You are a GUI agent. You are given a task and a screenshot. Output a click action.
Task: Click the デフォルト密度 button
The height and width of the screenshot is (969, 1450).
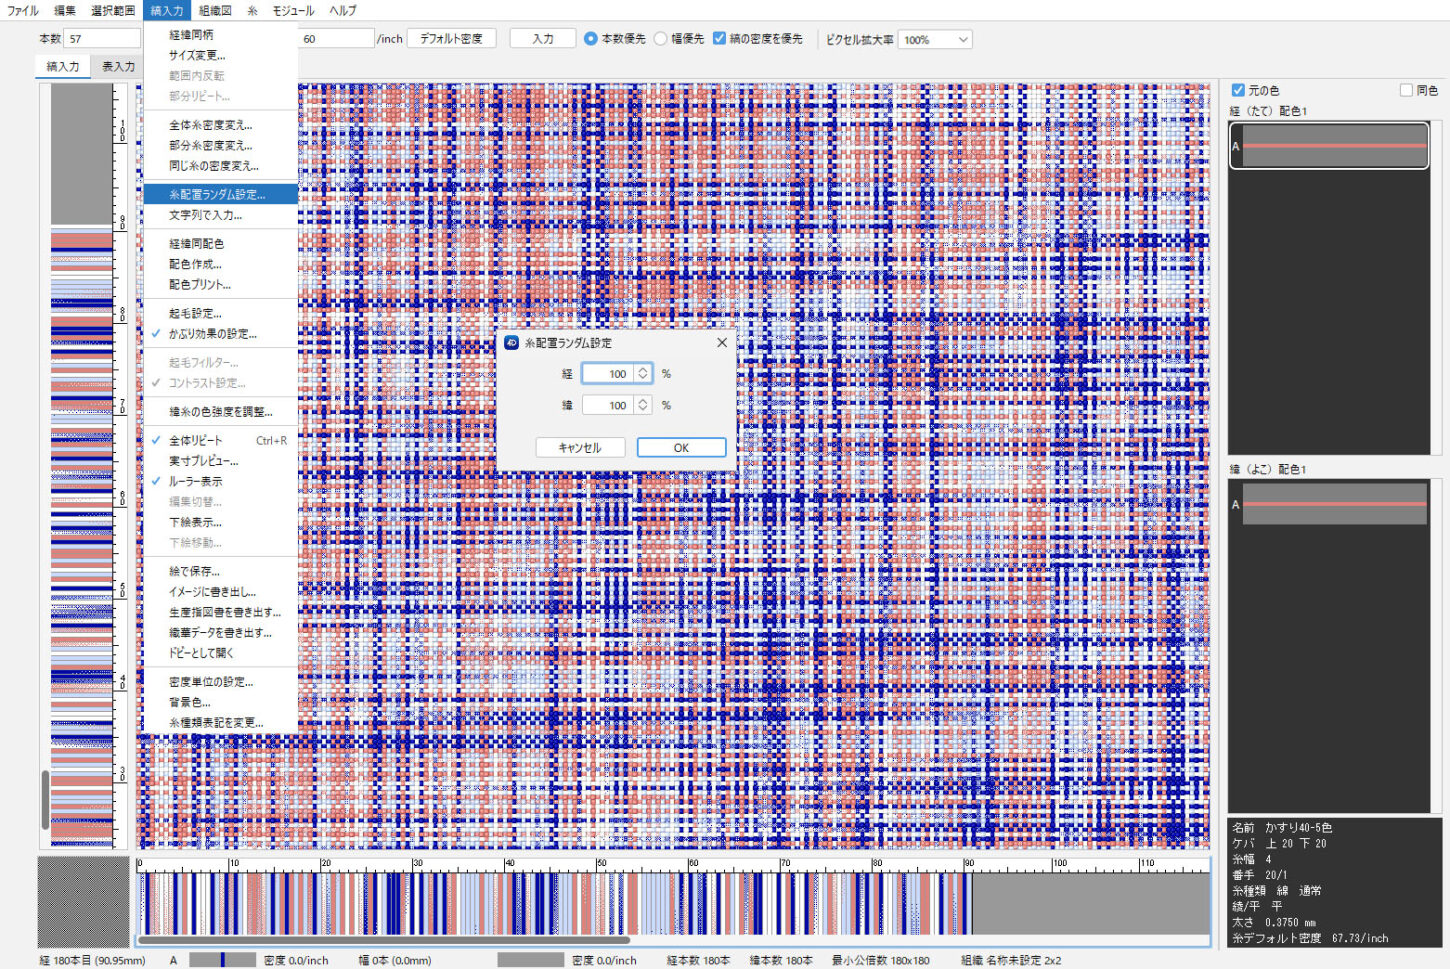tap(451, 39)
